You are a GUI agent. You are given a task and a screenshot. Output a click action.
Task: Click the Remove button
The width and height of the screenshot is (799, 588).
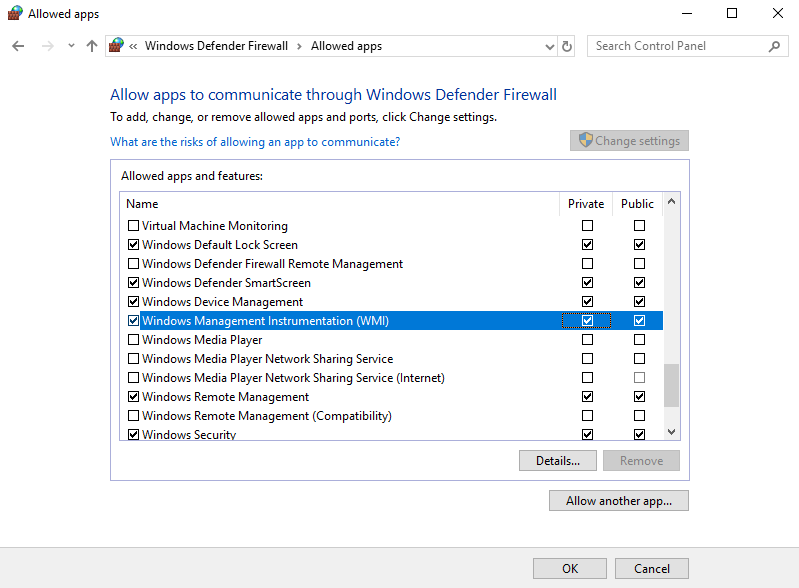(641, 461)
